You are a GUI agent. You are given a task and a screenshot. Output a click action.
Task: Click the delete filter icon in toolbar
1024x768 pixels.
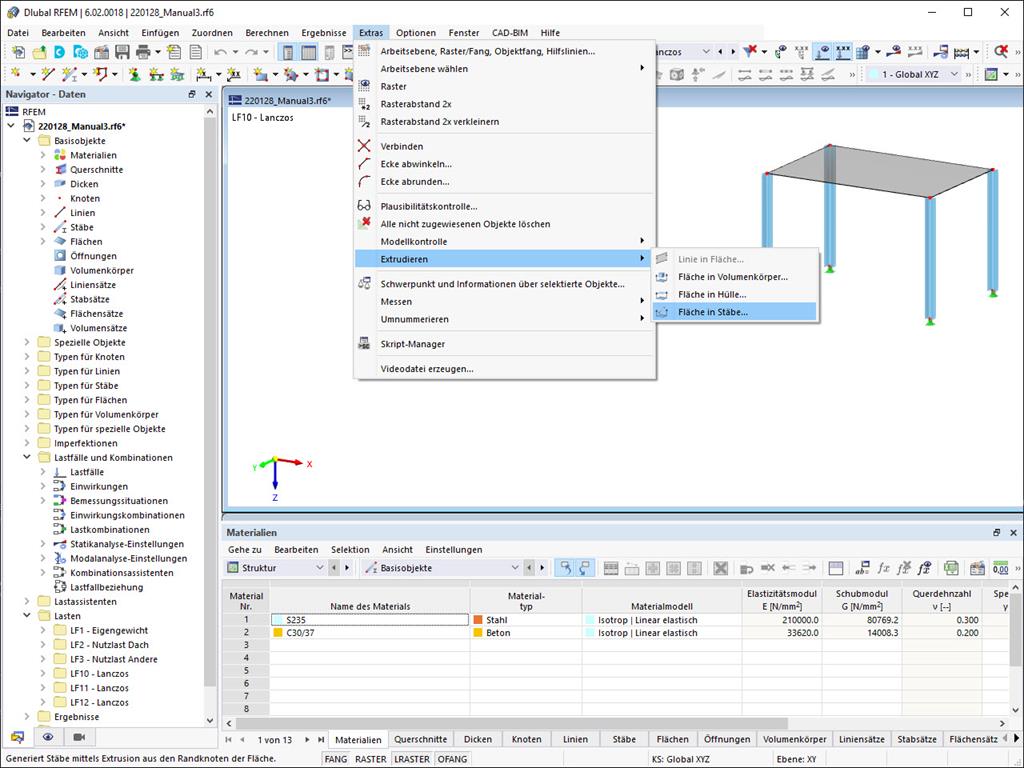click(x=750, y=52)
